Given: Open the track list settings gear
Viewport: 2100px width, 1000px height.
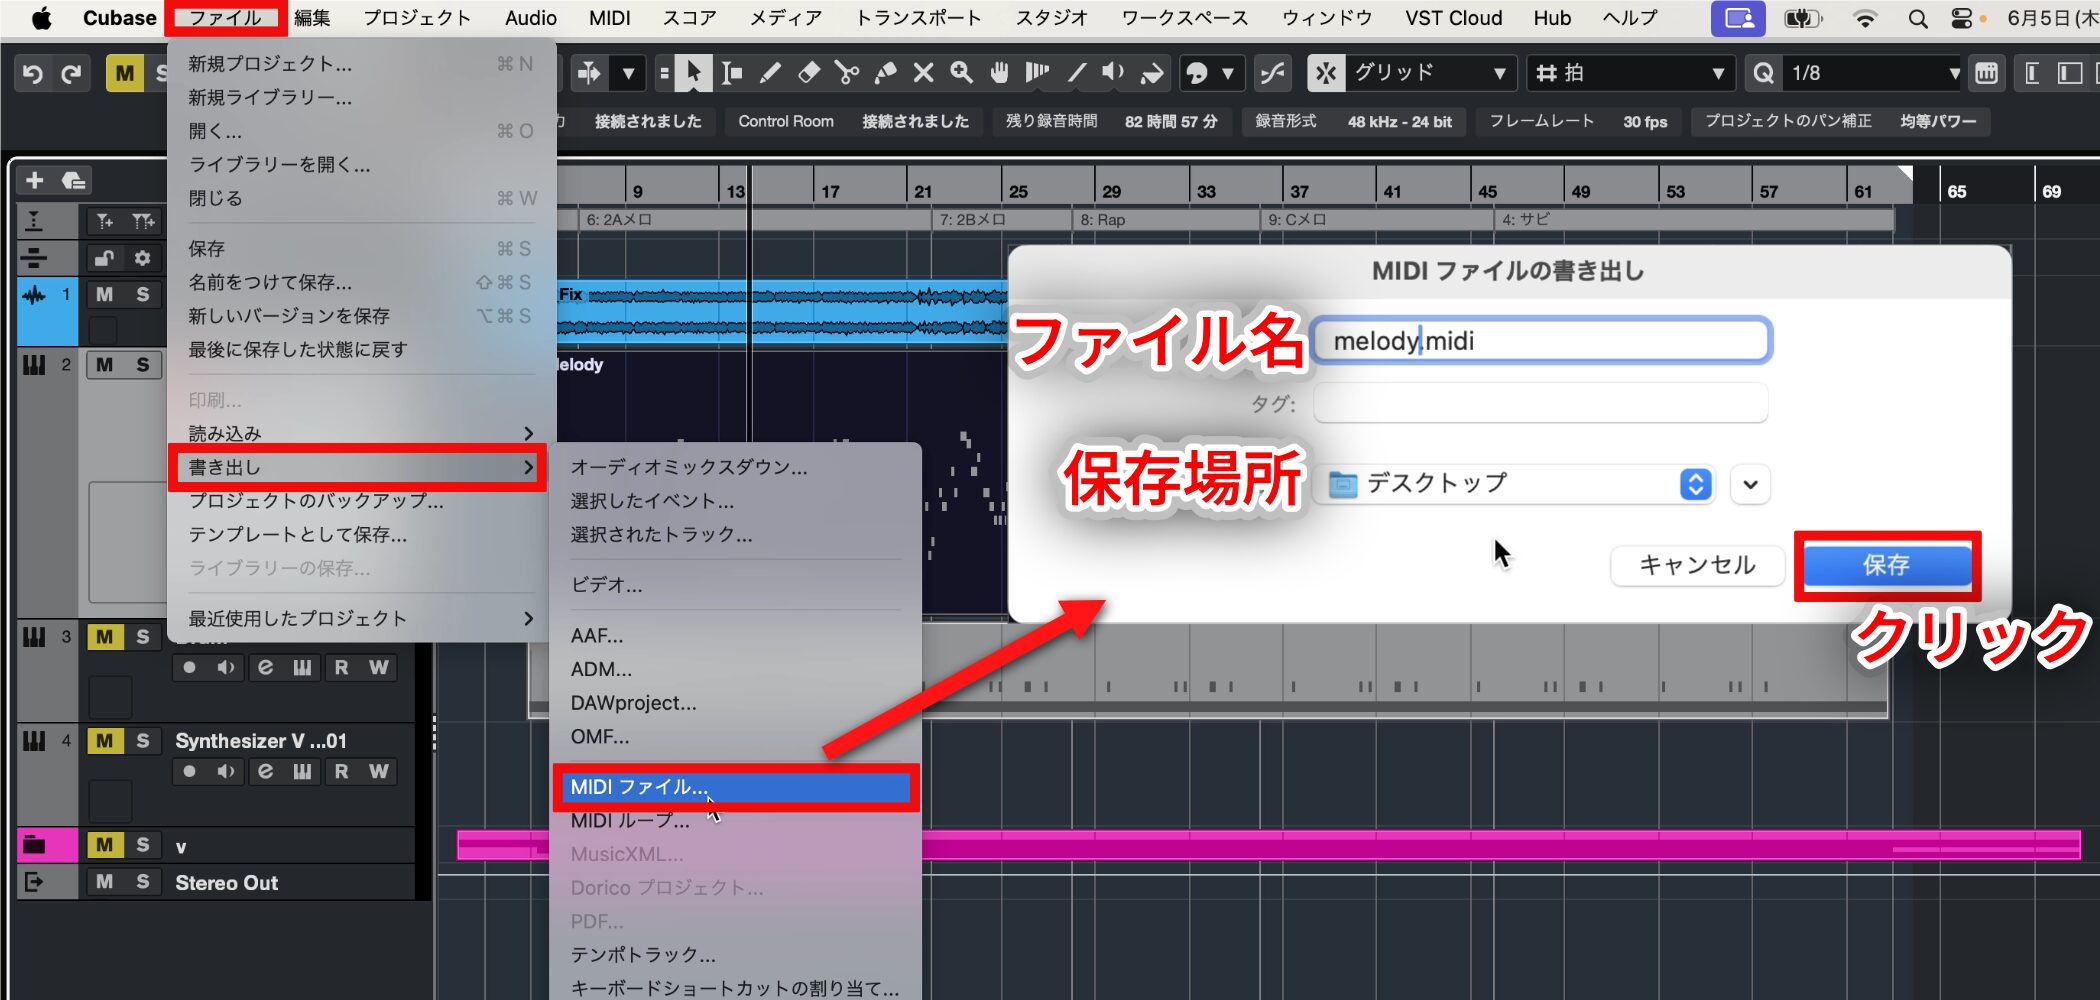Looking at the screenshot, I should tap(142, 258).
